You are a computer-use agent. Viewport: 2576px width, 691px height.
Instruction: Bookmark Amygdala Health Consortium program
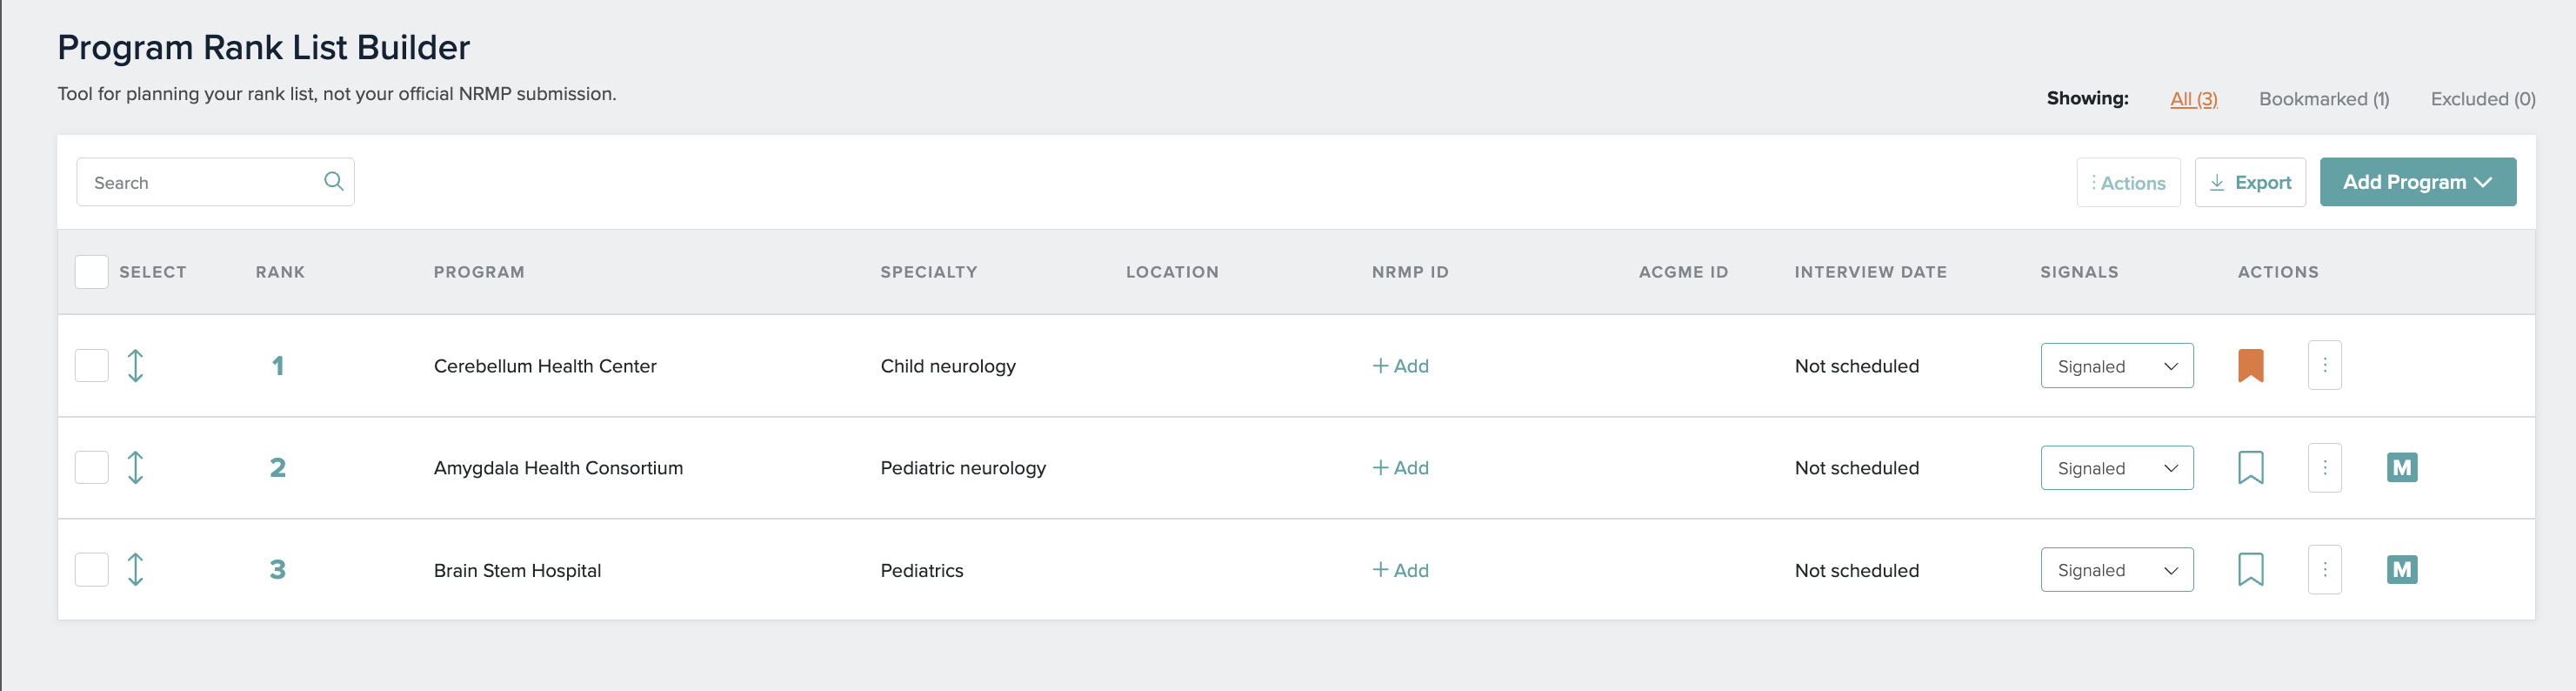[2250, 468]
